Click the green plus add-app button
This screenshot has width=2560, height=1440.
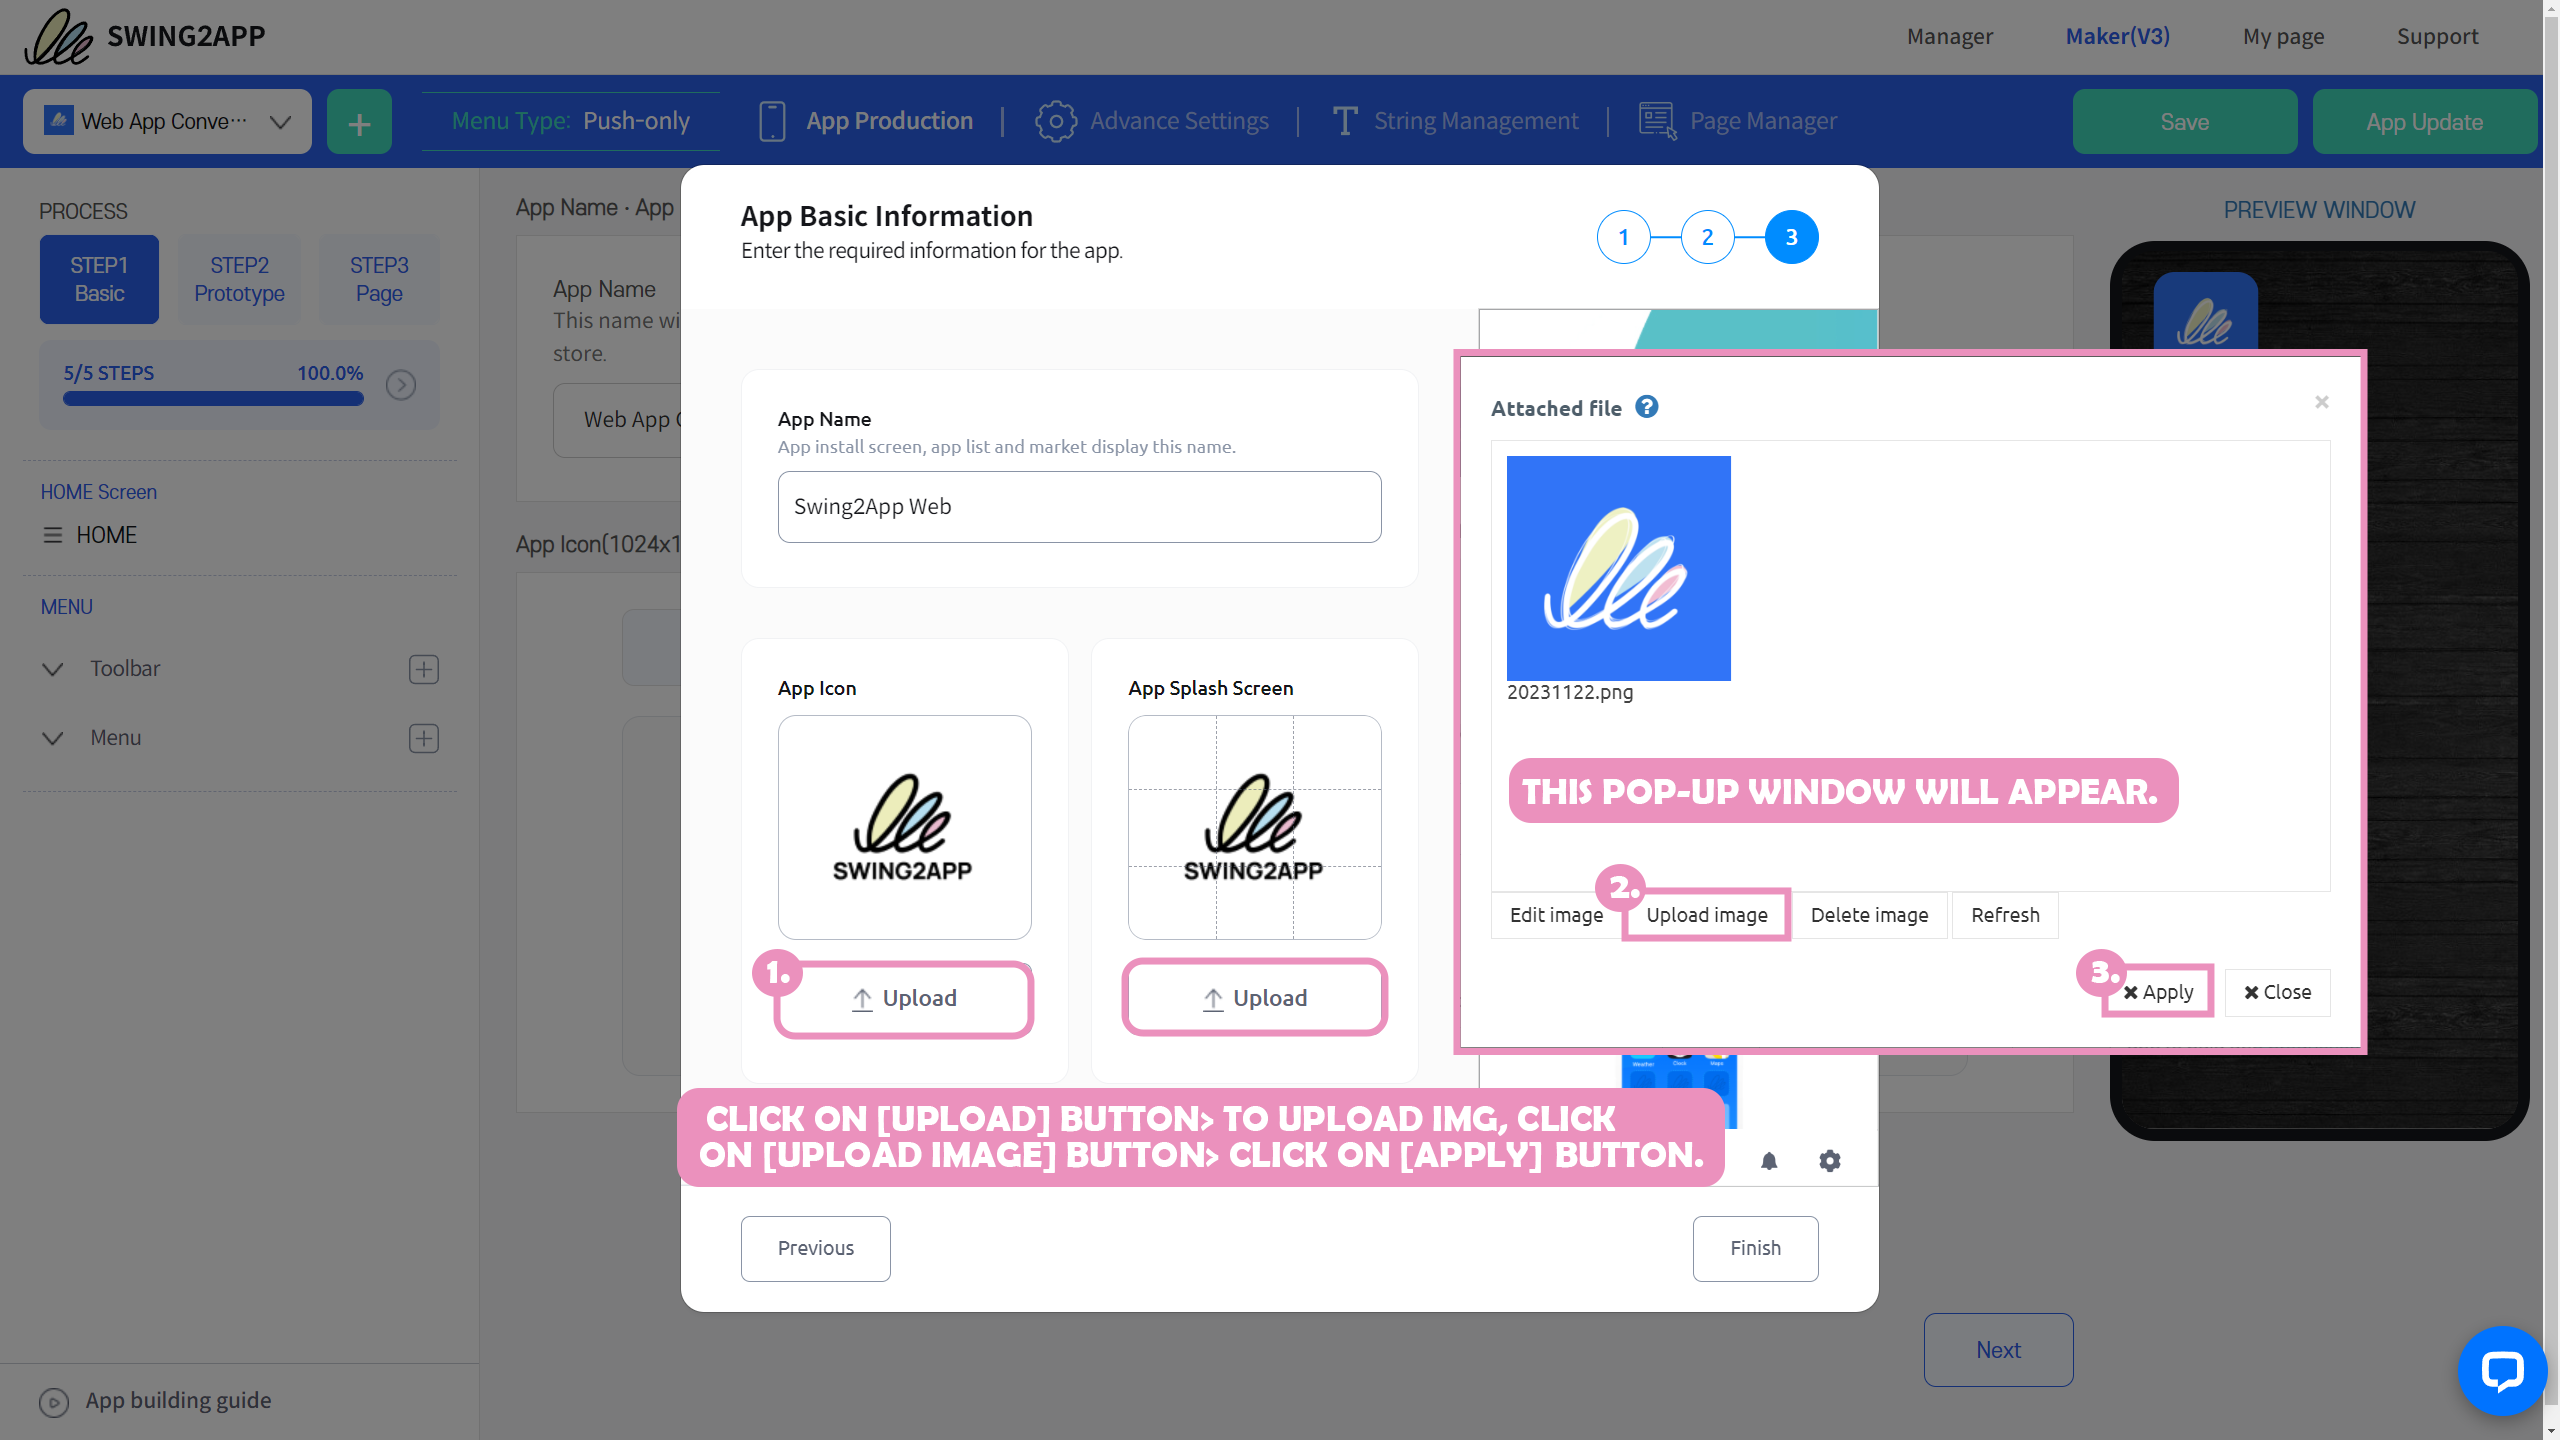coord(359,122)
